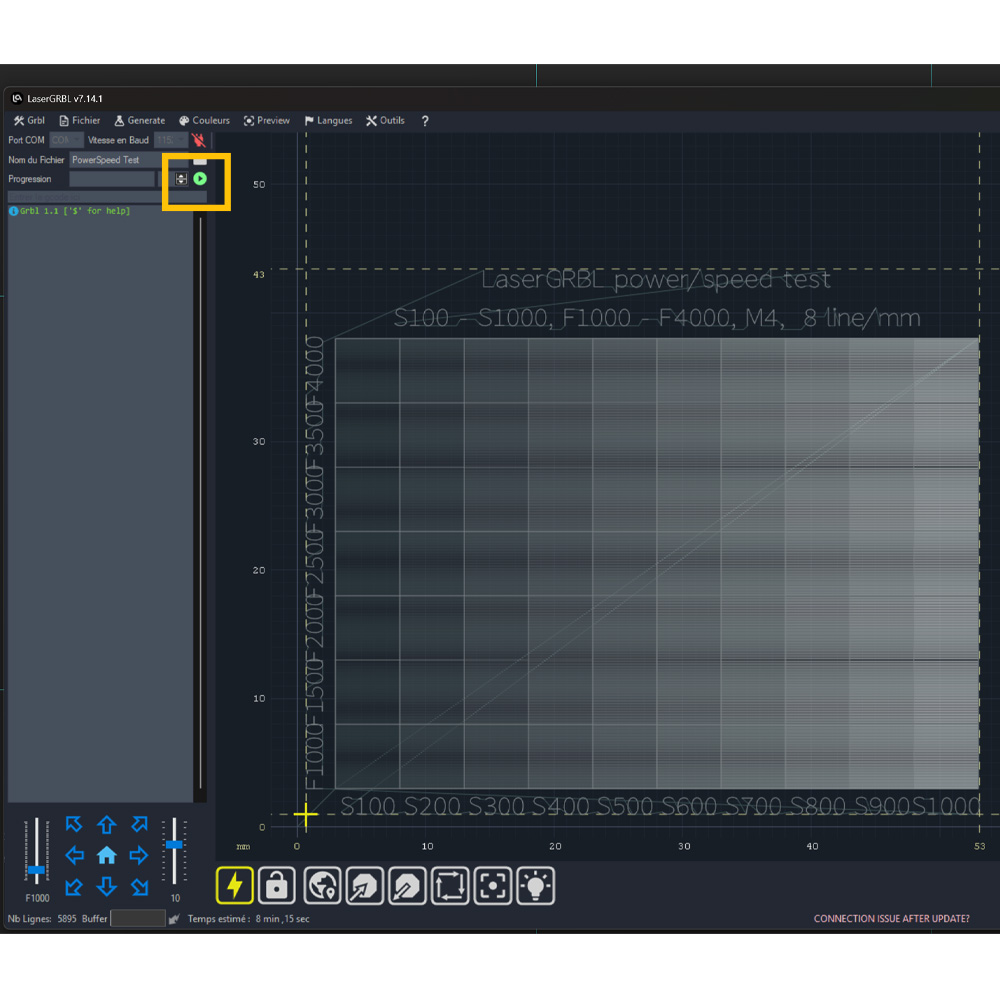The image size is (1000, 1000).
Task: Click the Home button in jog pad
Action: [x=107, y=855]
